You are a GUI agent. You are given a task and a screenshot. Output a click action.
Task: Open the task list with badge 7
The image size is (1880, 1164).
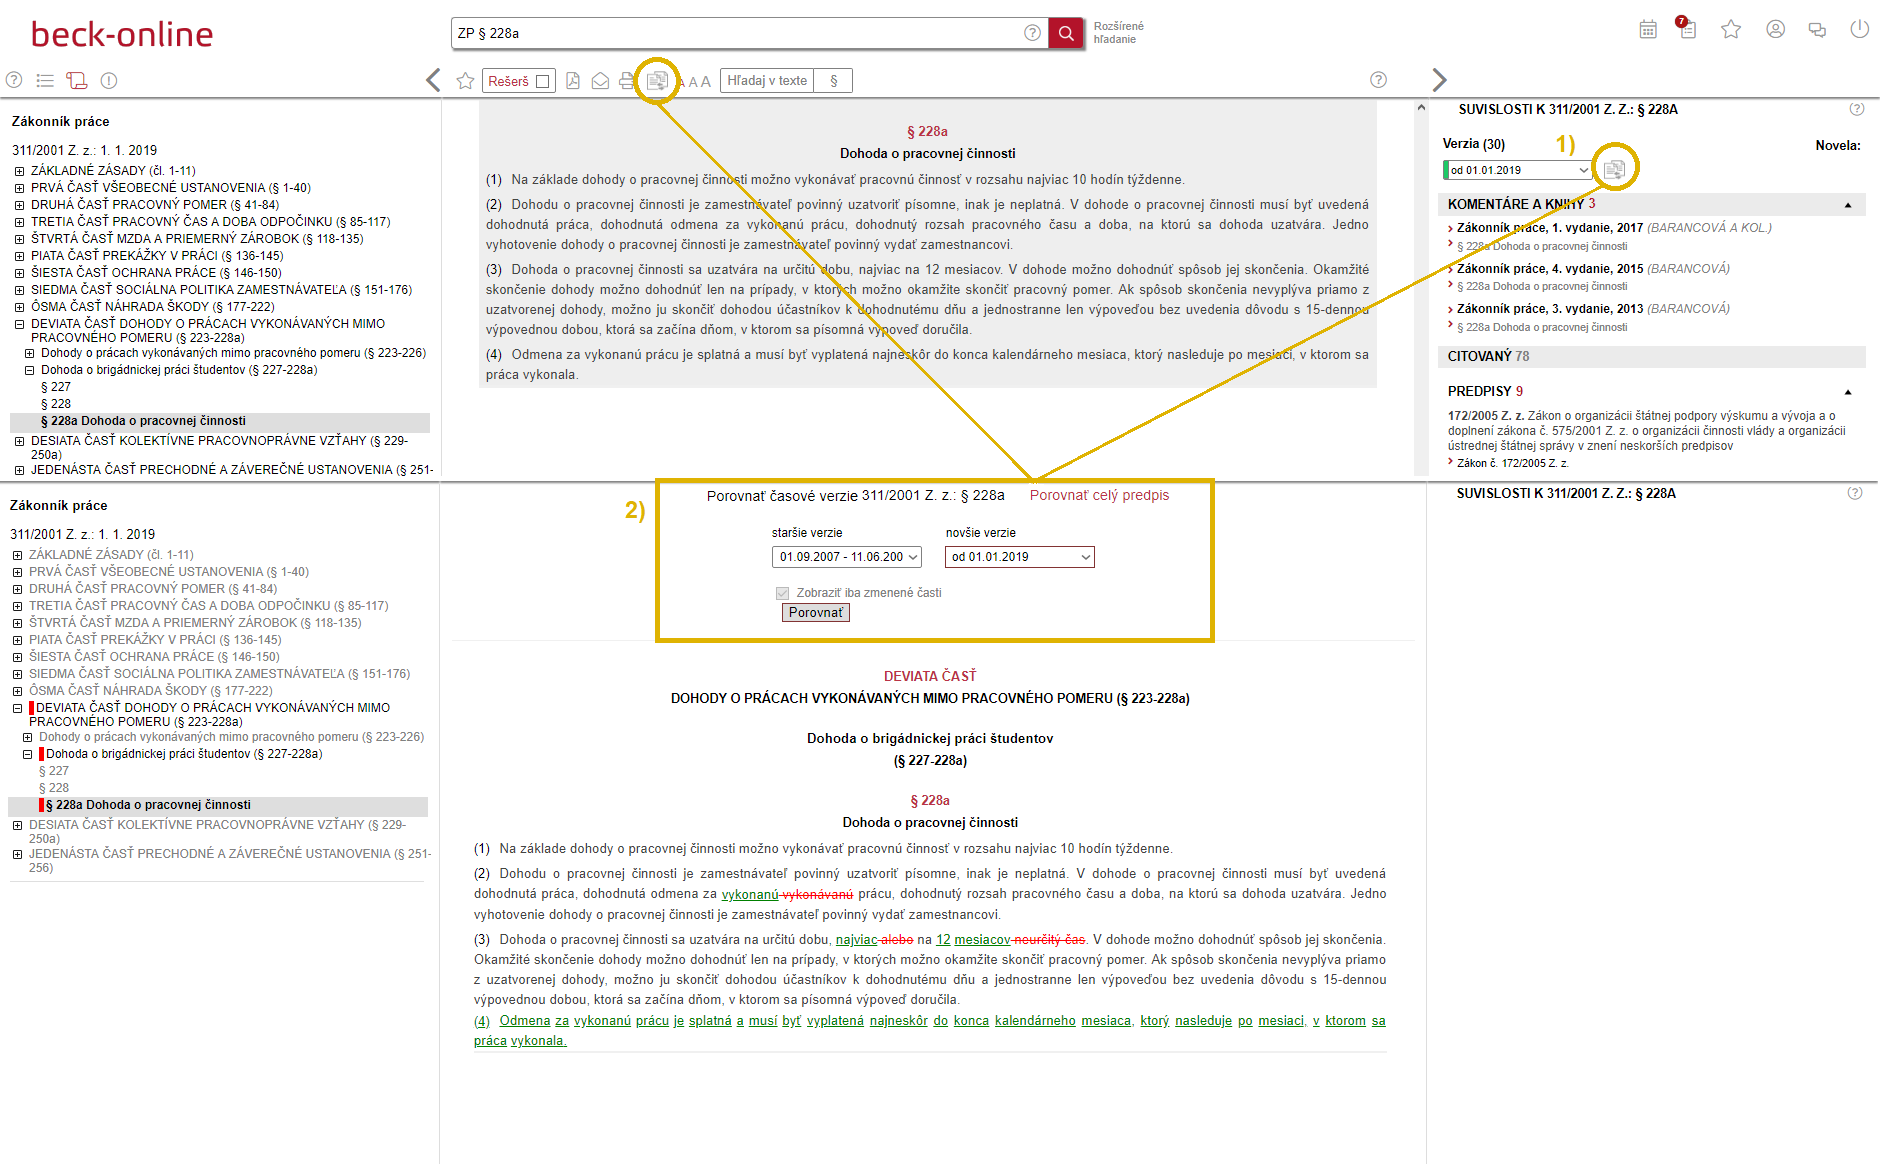point(1687,28)
